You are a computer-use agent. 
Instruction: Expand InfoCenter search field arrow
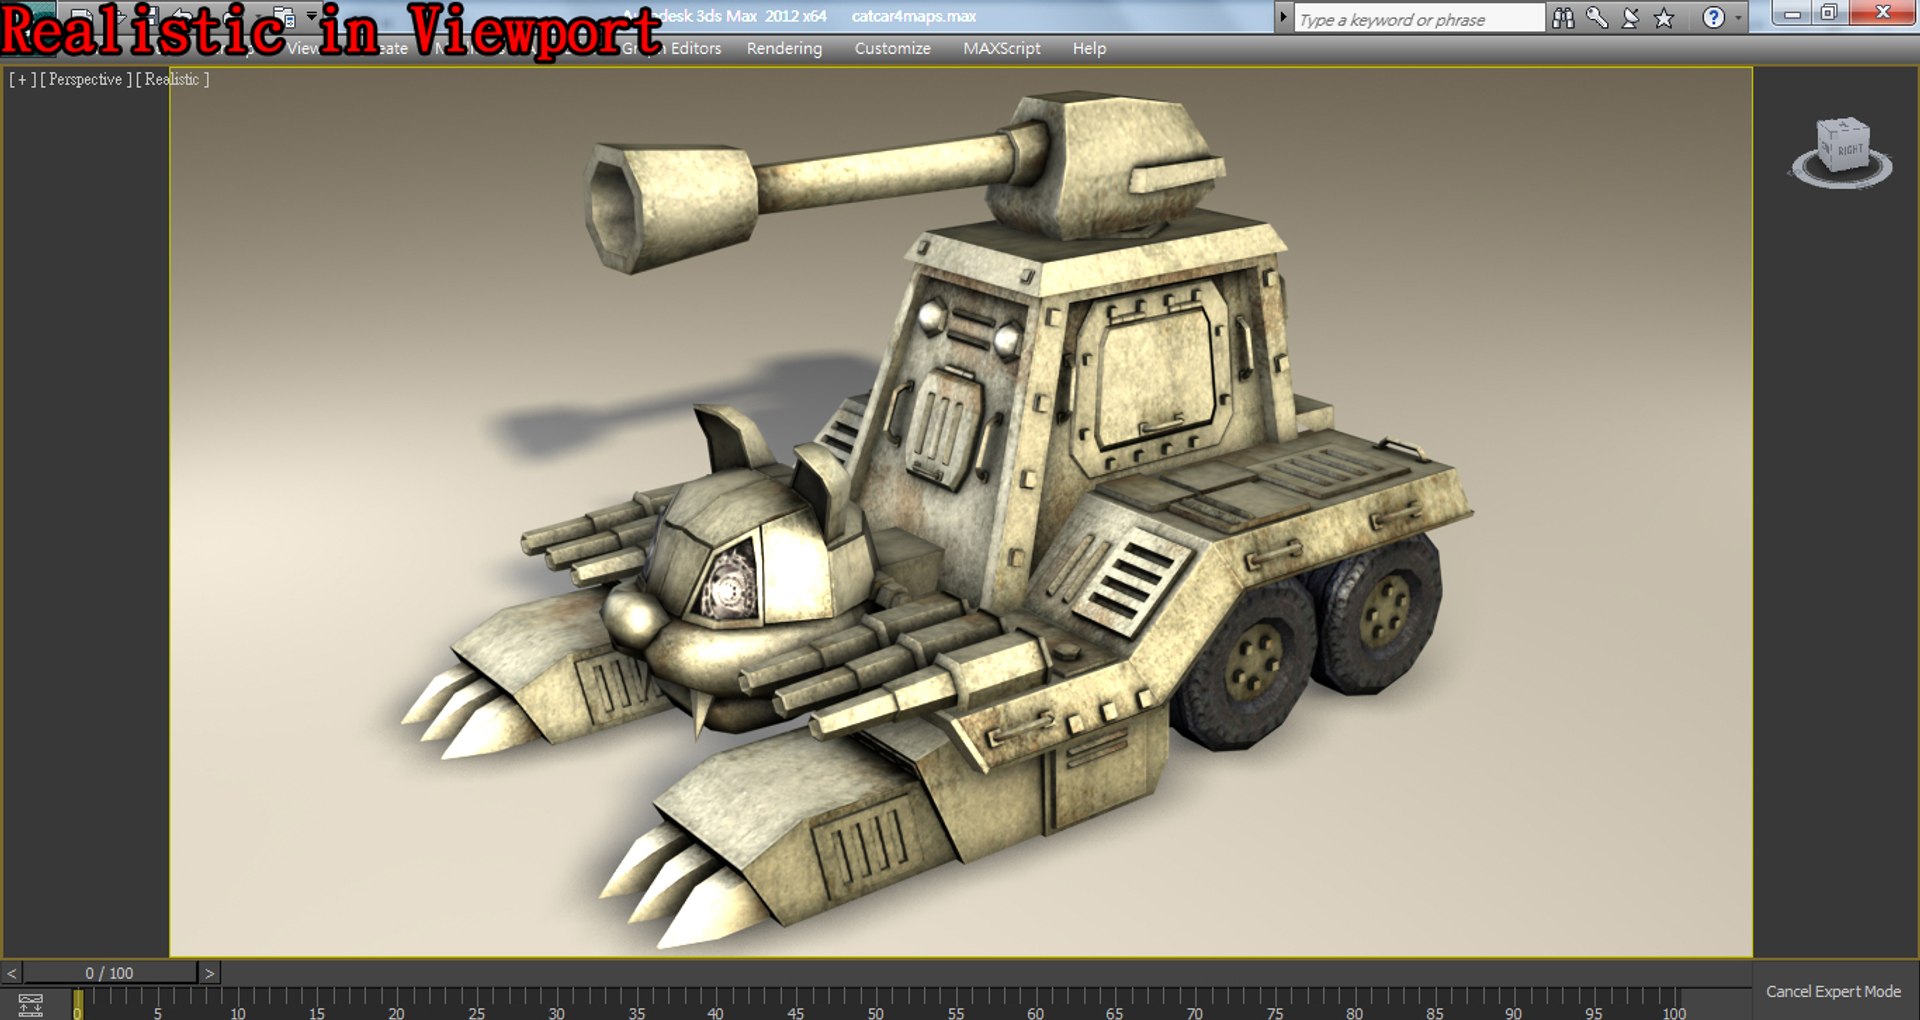1283,18
